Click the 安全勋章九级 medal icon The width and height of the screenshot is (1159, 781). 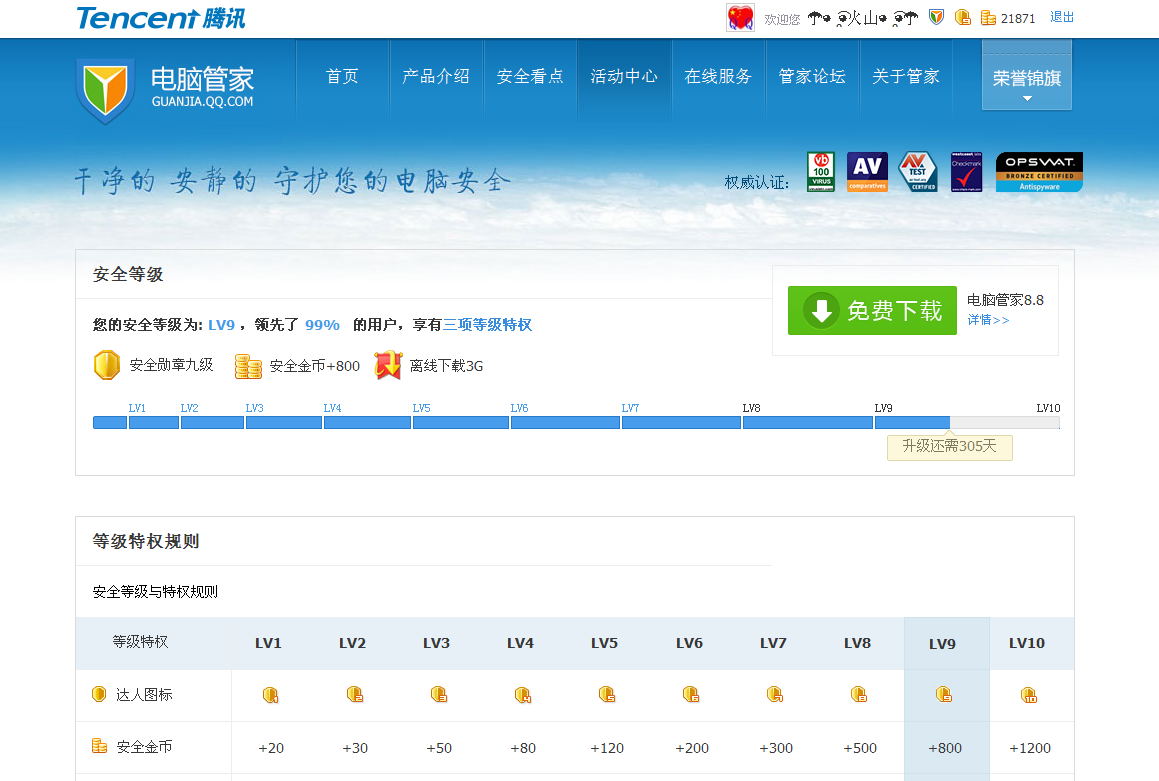pyautogui.click(x=107, y=365)
